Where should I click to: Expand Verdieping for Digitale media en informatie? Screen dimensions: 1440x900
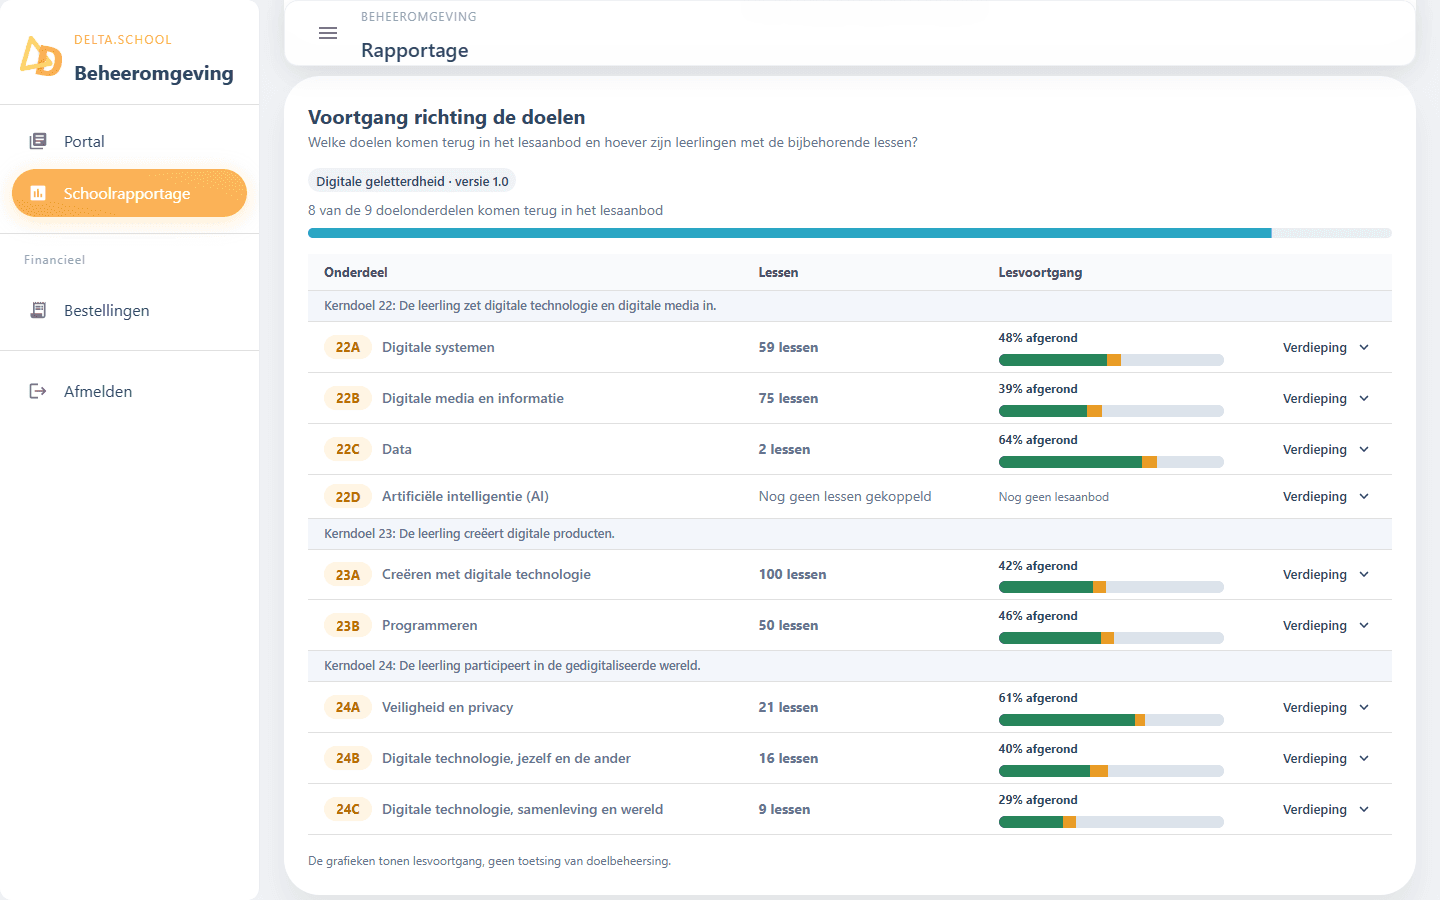1326,398
